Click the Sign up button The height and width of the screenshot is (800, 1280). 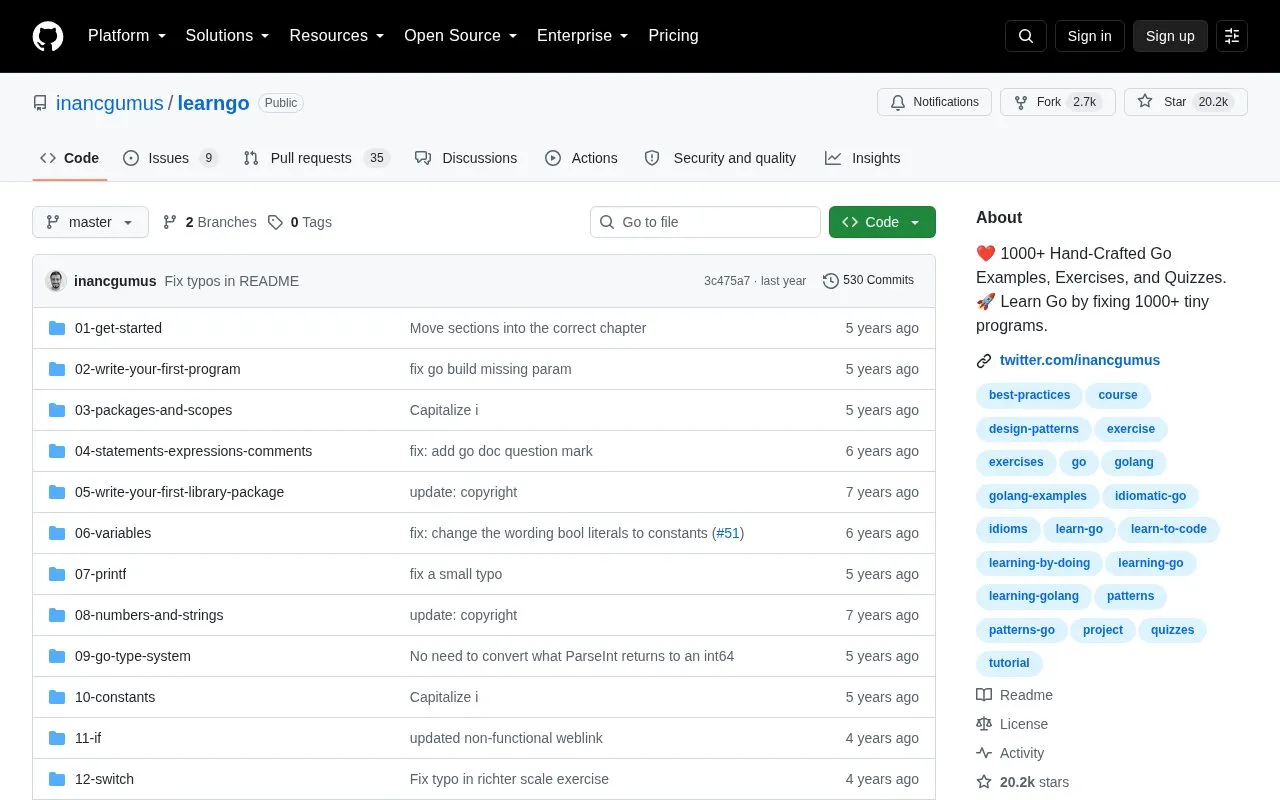click(x=1170, y=36)
